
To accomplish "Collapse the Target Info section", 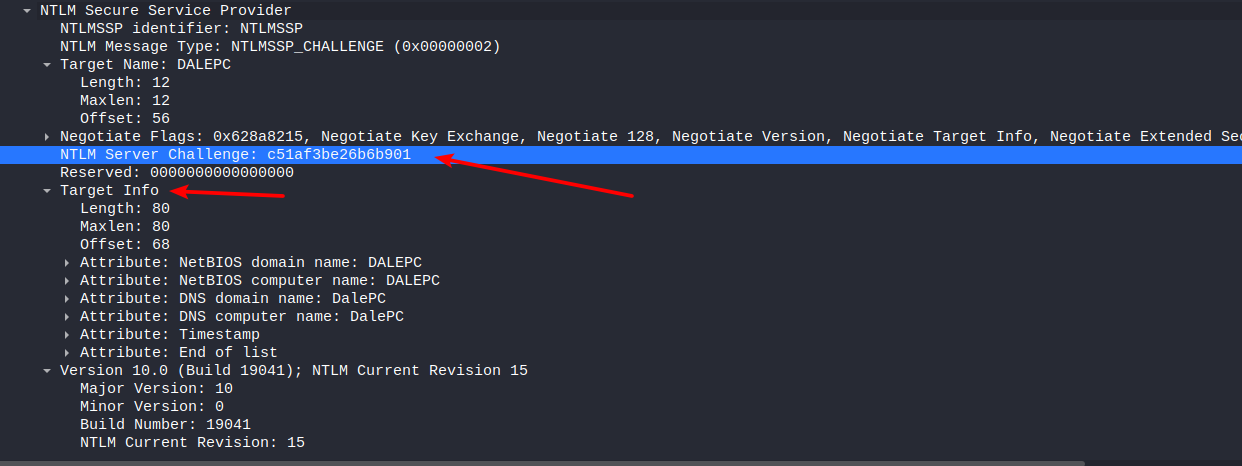I will pyautogui.click(x=47, y=191).
